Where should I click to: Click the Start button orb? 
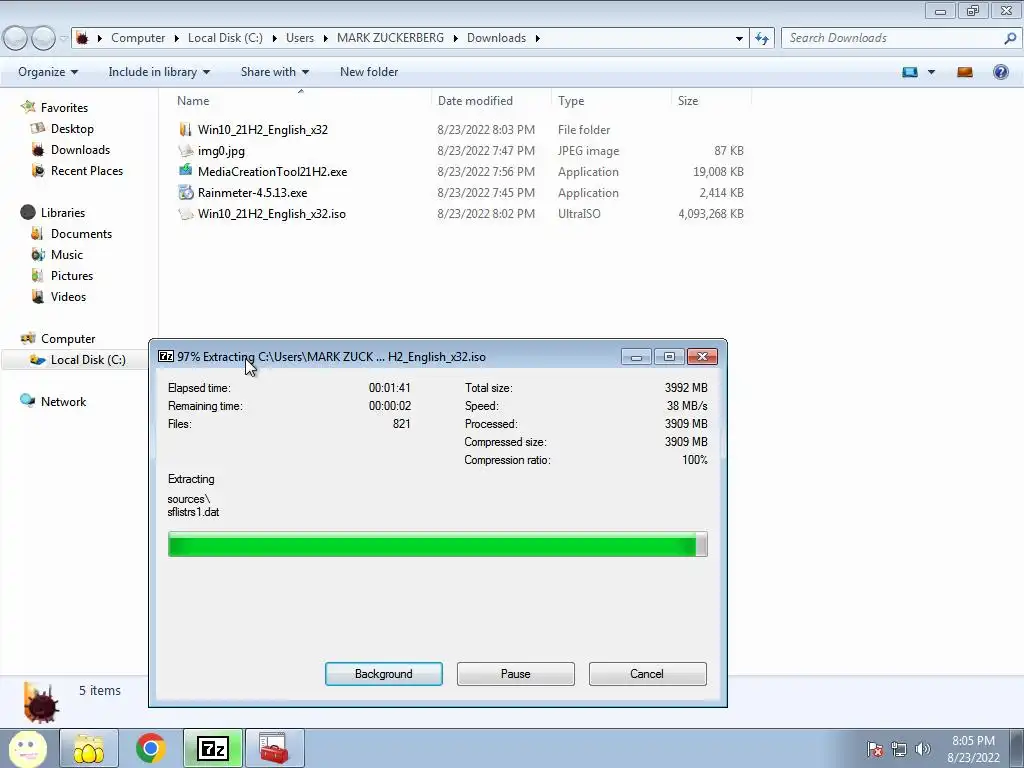tap(27, 748)
